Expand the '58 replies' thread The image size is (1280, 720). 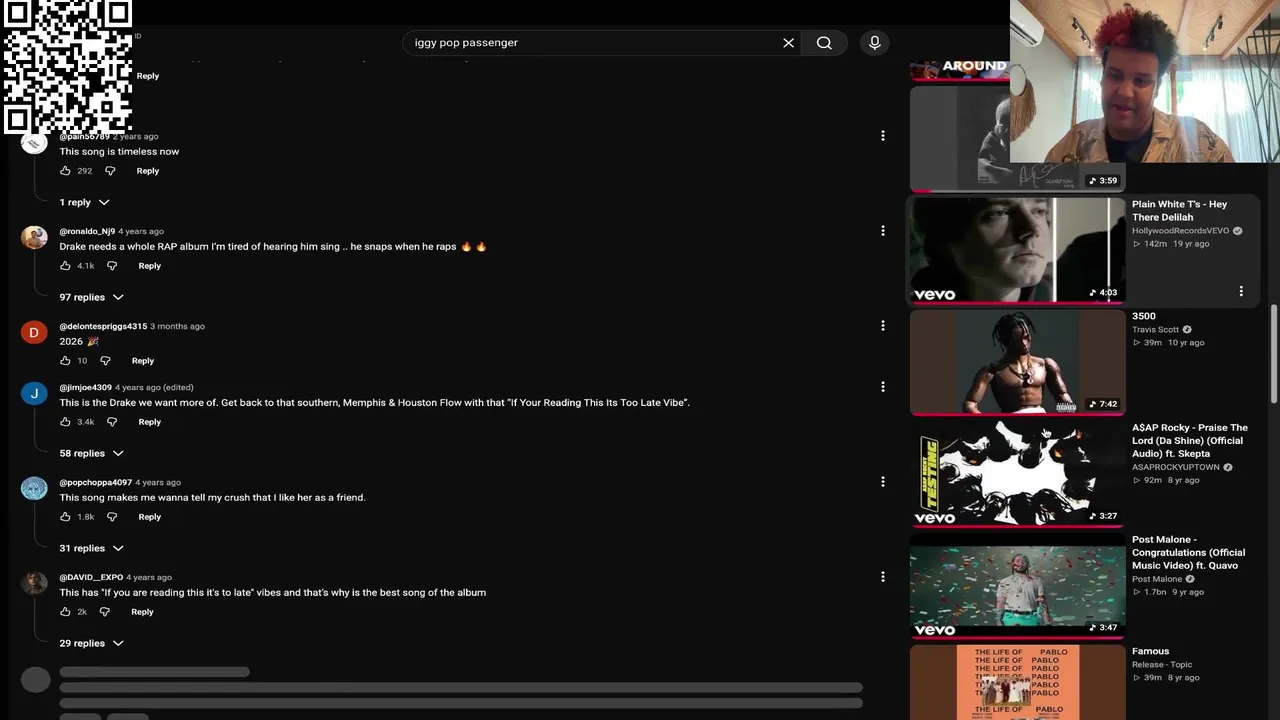click(x=91, y=453)
